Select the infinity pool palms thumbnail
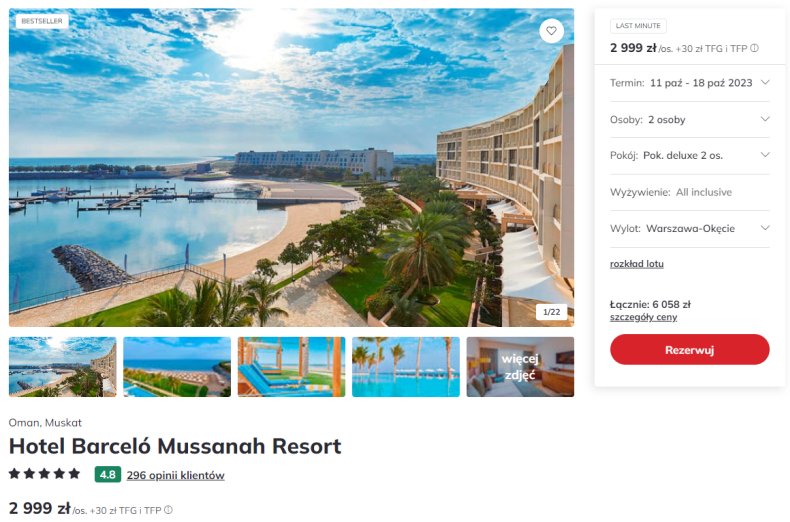Screen dimensions: 790x522 click(x=406, y=367)
